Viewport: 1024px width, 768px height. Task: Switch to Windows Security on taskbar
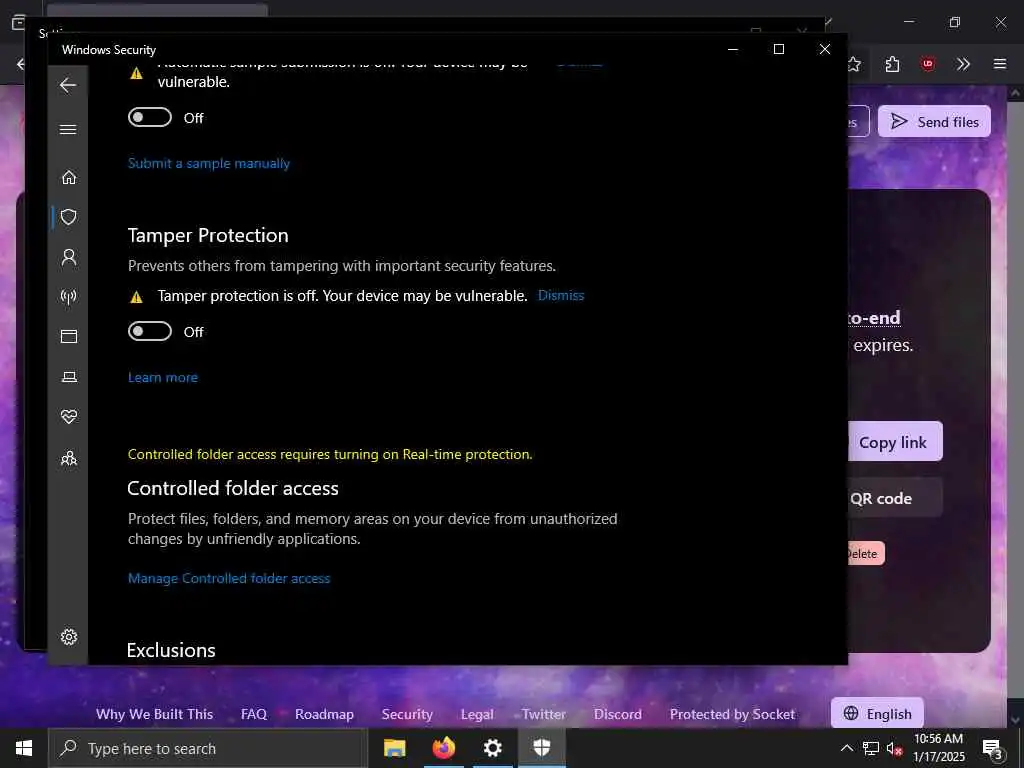click(x=542, y=748)
